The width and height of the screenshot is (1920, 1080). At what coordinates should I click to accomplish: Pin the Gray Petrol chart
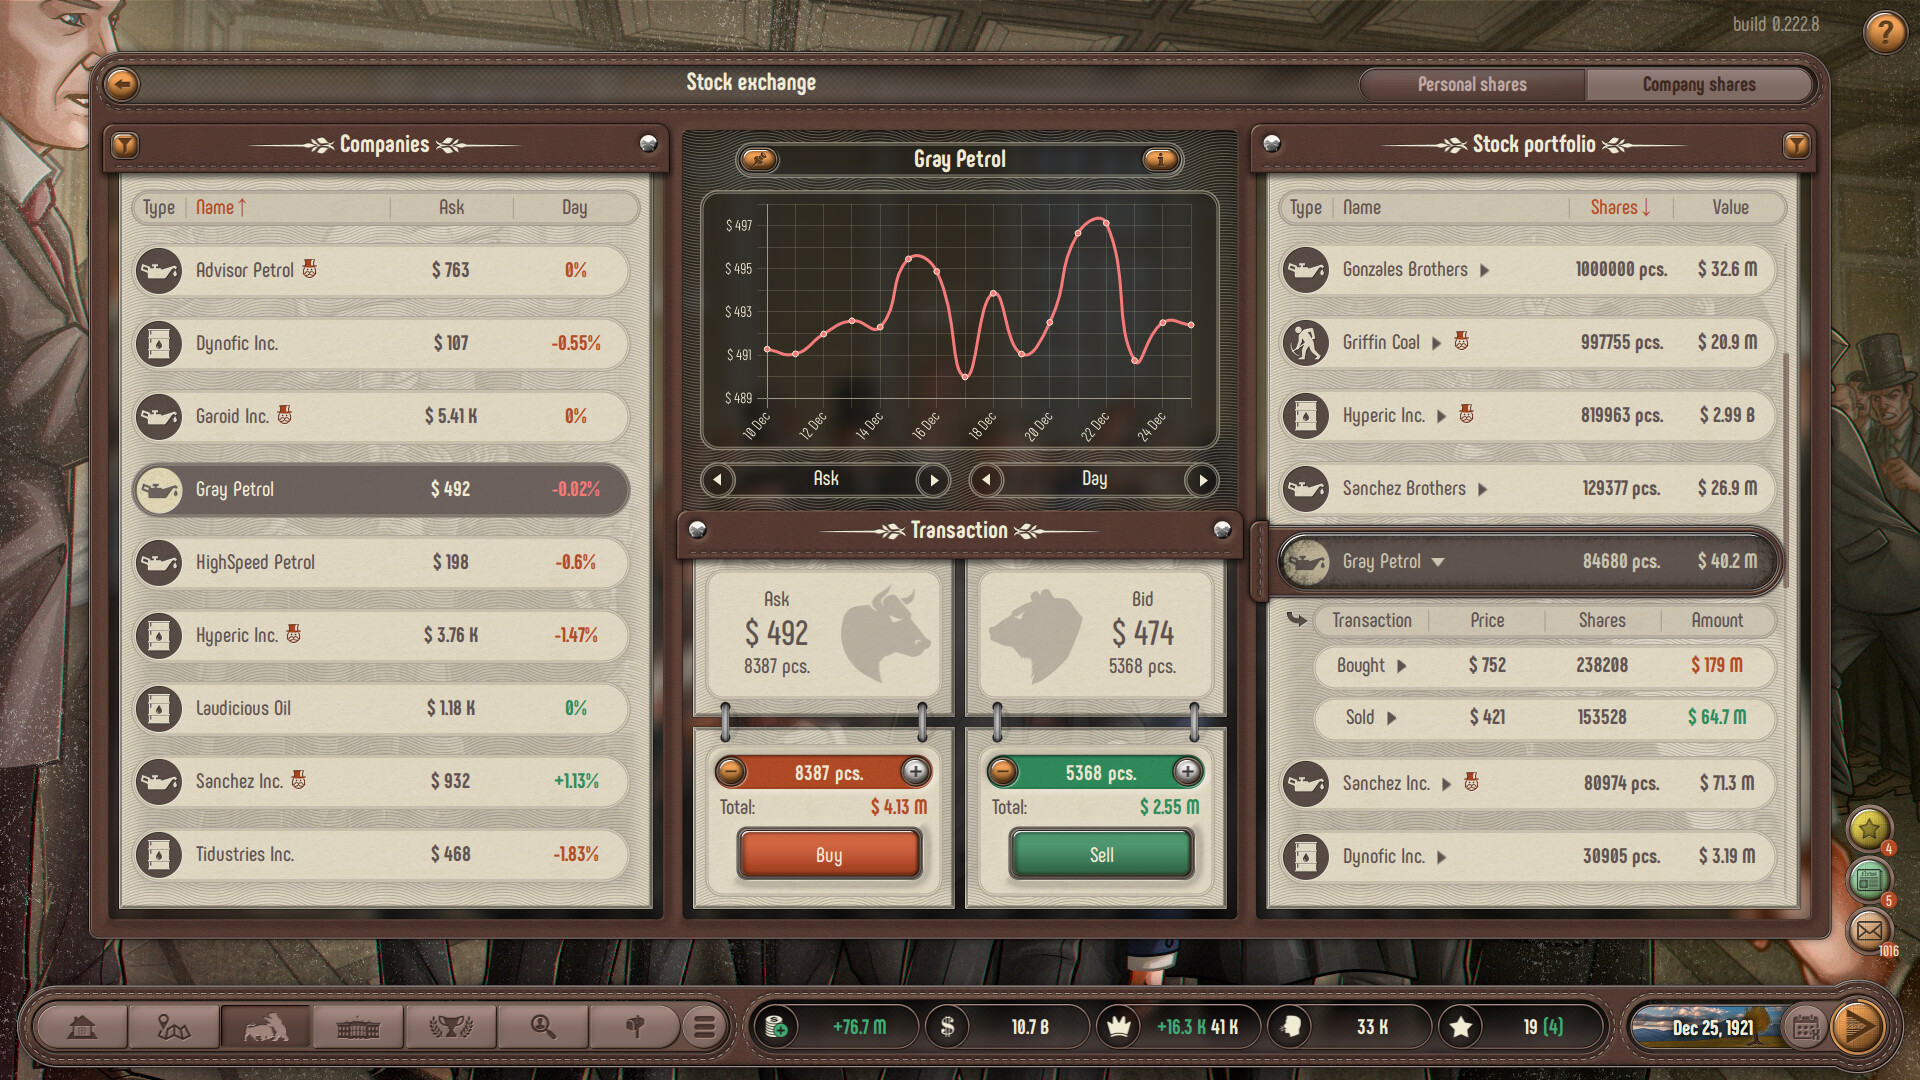pos(760,160)
